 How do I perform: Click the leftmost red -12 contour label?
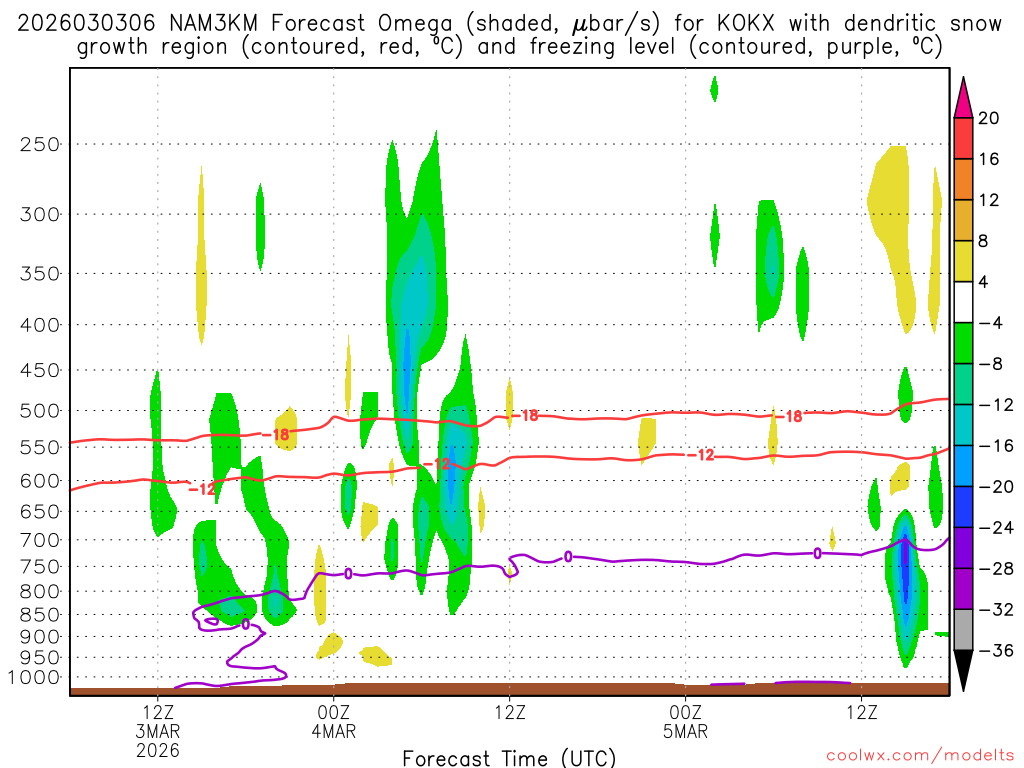[202, 489]
